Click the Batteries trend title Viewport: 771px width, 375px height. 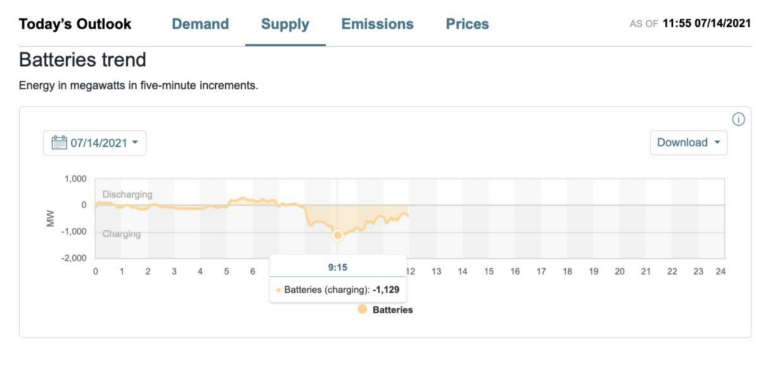[x=83, y=60]
